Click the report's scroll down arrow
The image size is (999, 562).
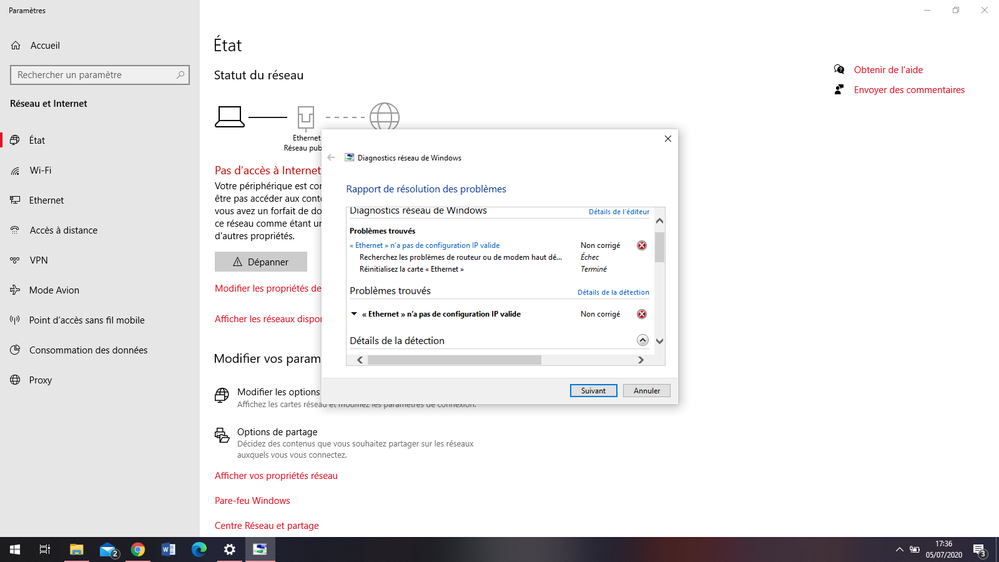[x=659, y=341]
